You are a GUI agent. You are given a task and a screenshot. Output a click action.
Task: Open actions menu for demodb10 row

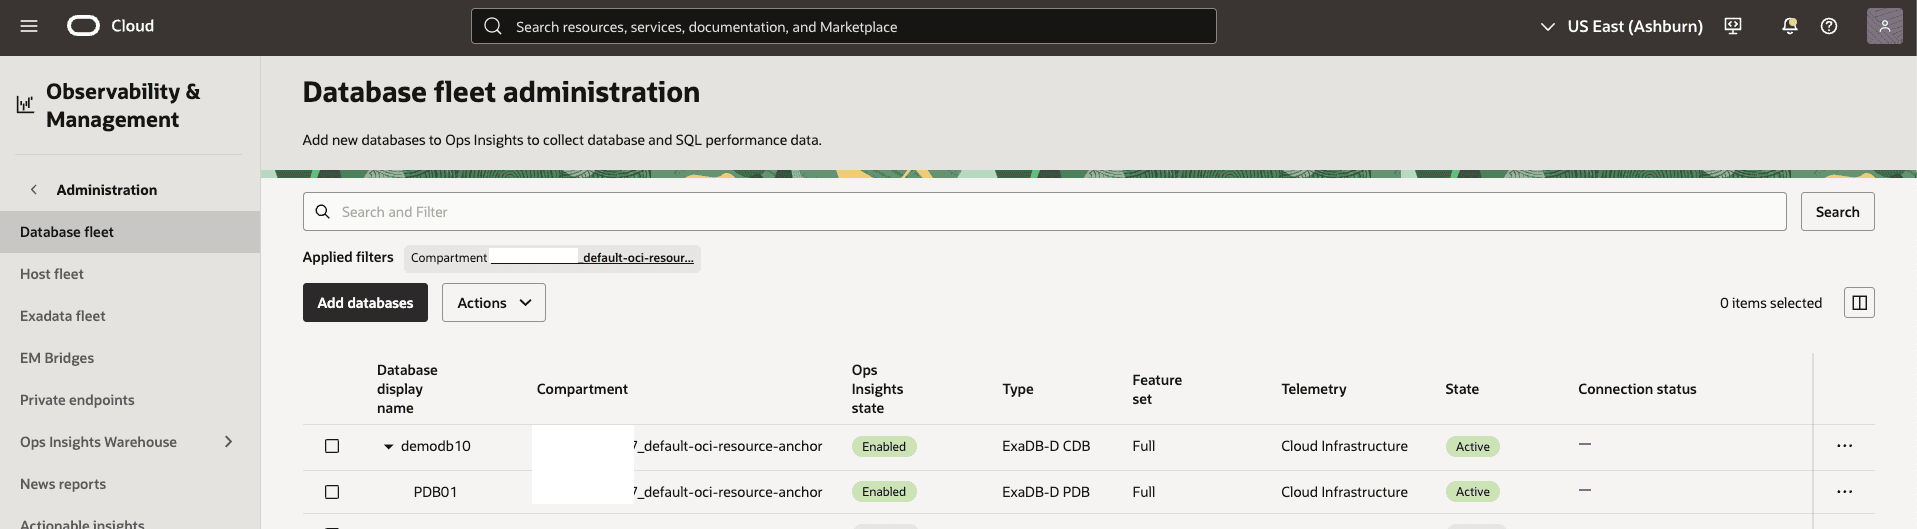pyautogui.click(x=1845, y=446)
